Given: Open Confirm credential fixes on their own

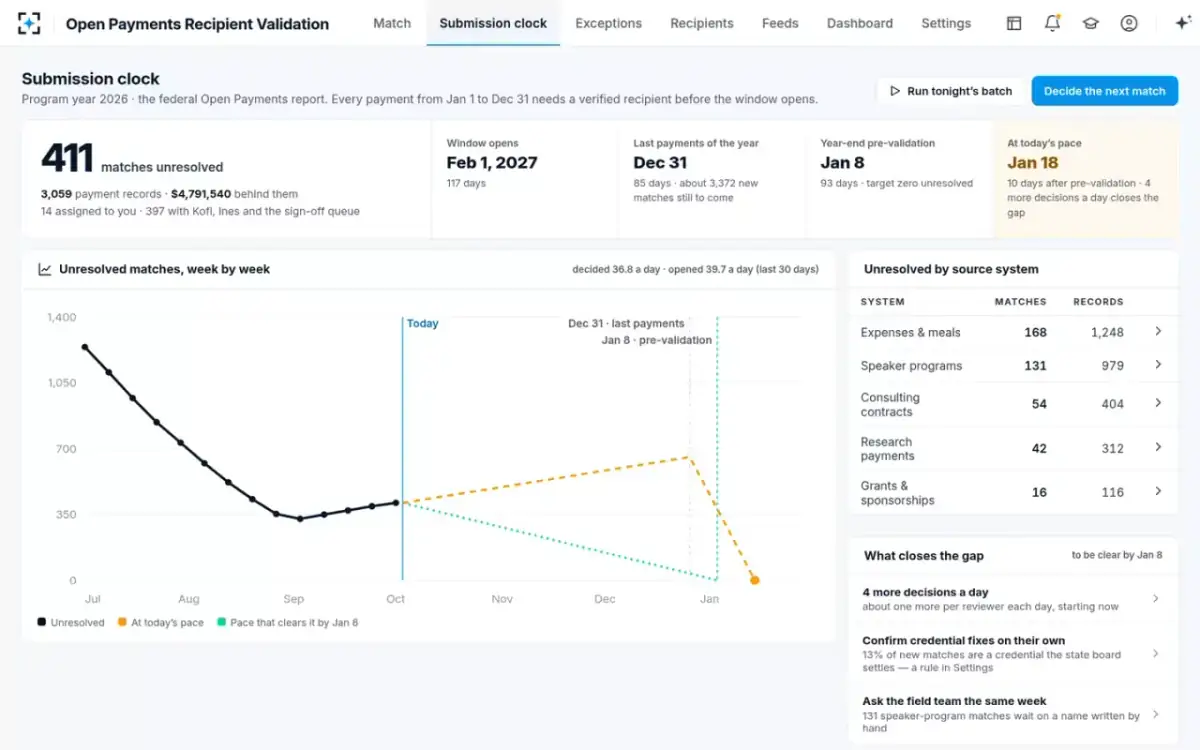Looking at the screenshot, I should 1012,654.
